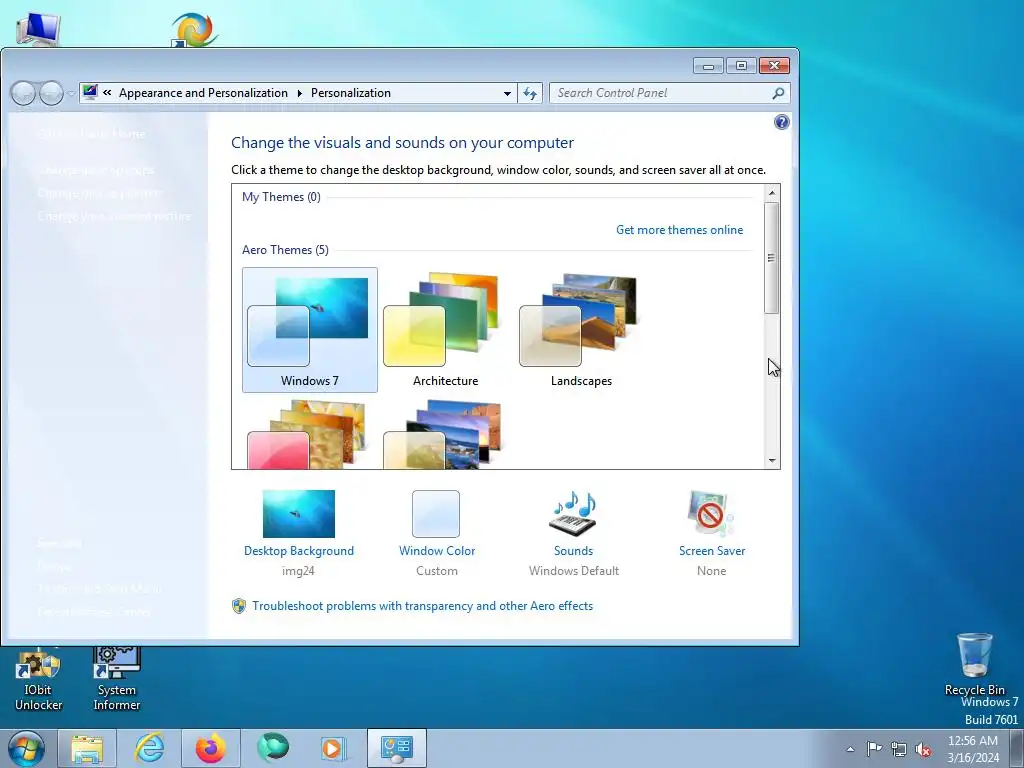Click the themes list scroll up arrow
Screen dimensions: 1024x768
click(772, 193)
